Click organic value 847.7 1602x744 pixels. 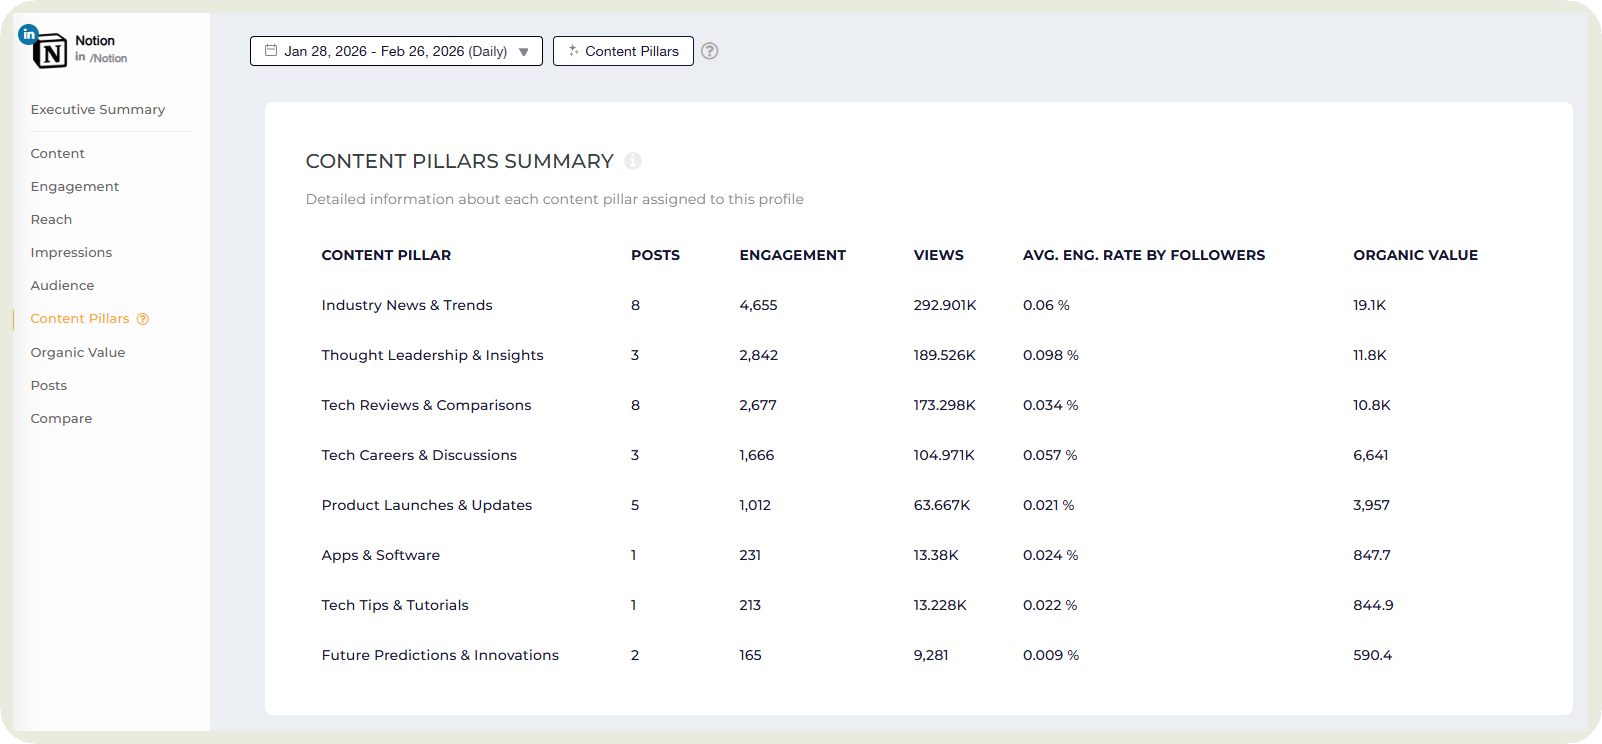[x=1371, y=555]
